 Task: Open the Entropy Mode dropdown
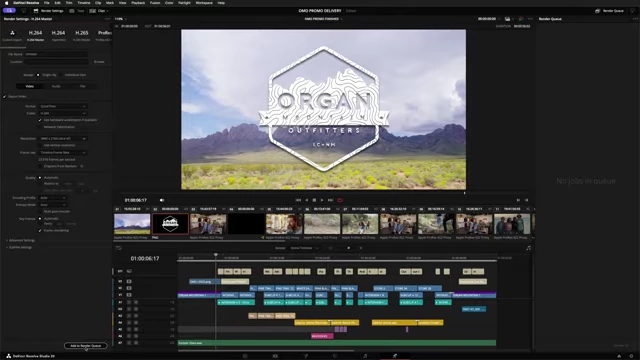click(52, 204)
